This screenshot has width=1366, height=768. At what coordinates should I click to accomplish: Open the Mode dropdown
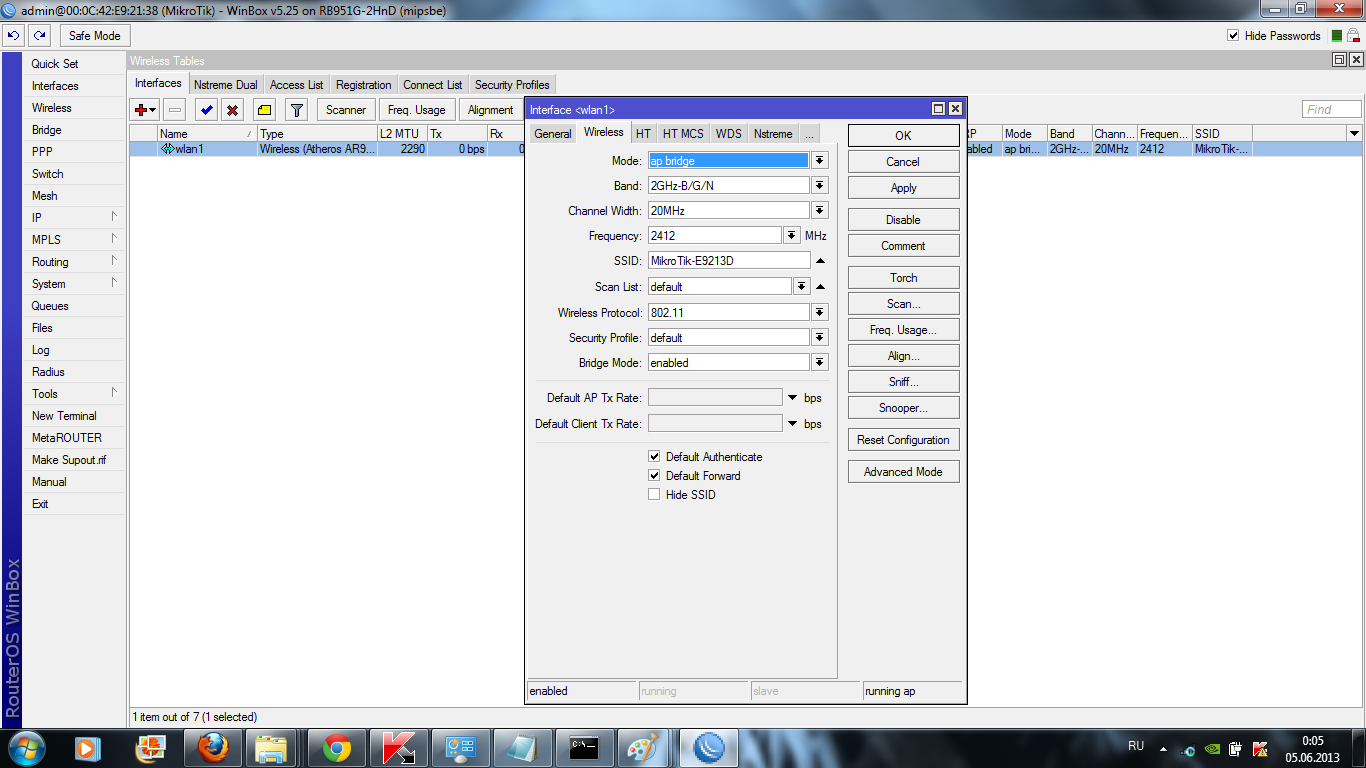pyautogui.click(x=820, y=160)
